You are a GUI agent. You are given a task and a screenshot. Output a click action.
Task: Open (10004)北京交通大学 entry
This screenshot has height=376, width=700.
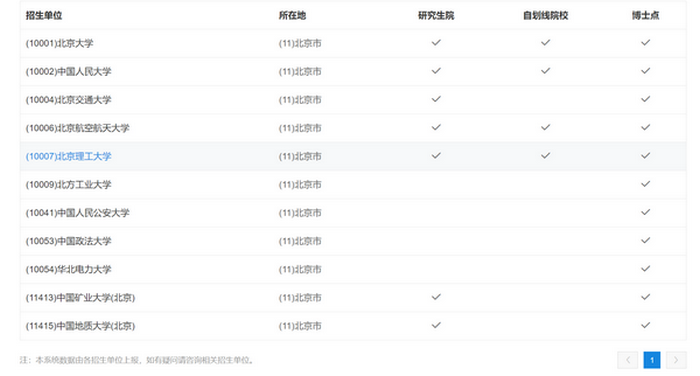point(68,100)
